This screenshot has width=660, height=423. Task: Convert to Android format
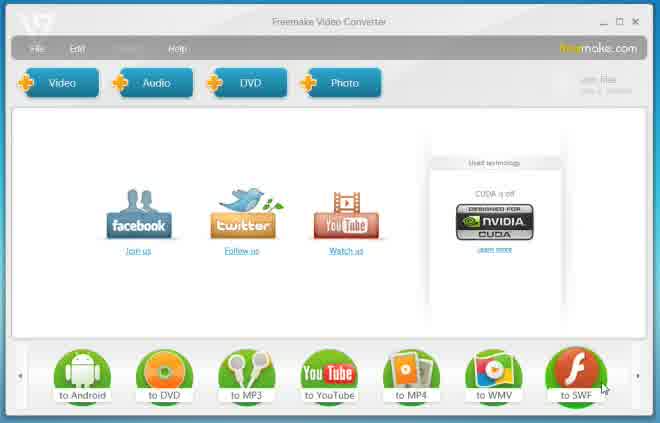point(82,377)
